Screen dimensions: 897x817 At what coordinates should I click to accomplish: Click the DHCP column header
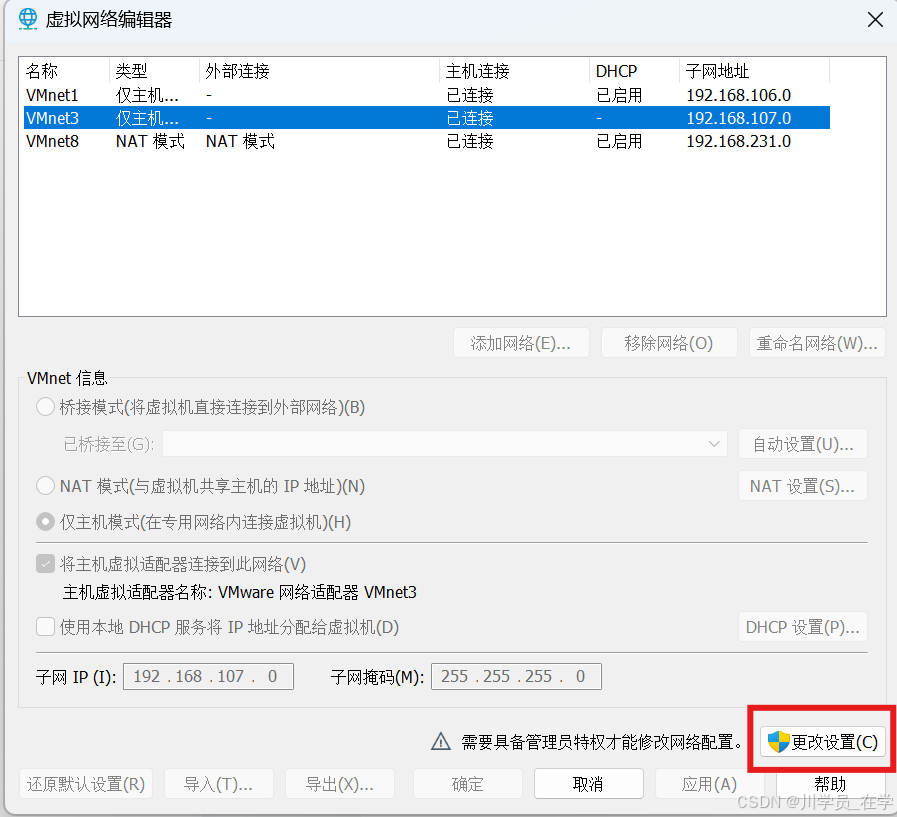[634, 71]
